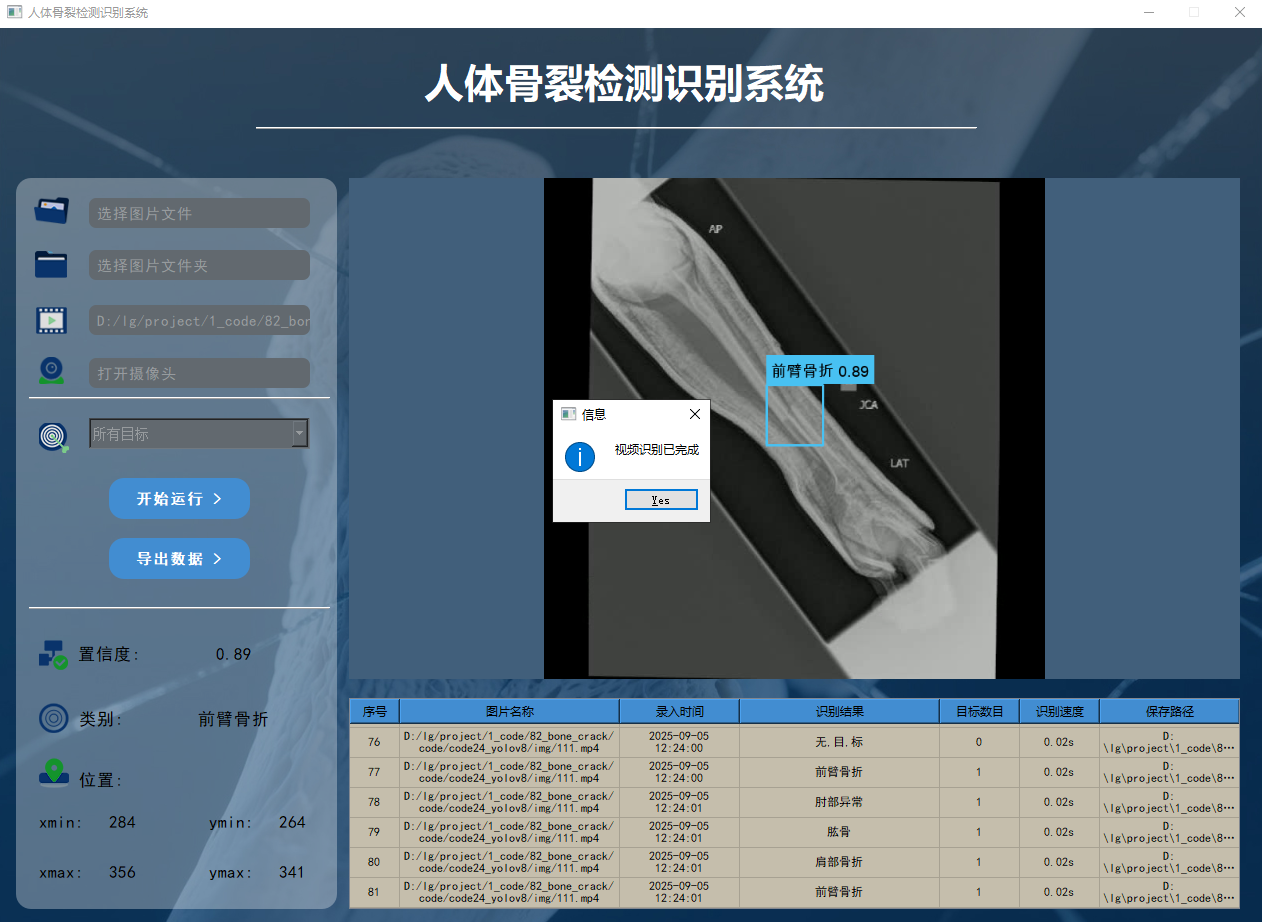The image size is (1262, 922).
Task: Click the target filter radar icon
Action: pyautogui.click(x=53, y=436)
